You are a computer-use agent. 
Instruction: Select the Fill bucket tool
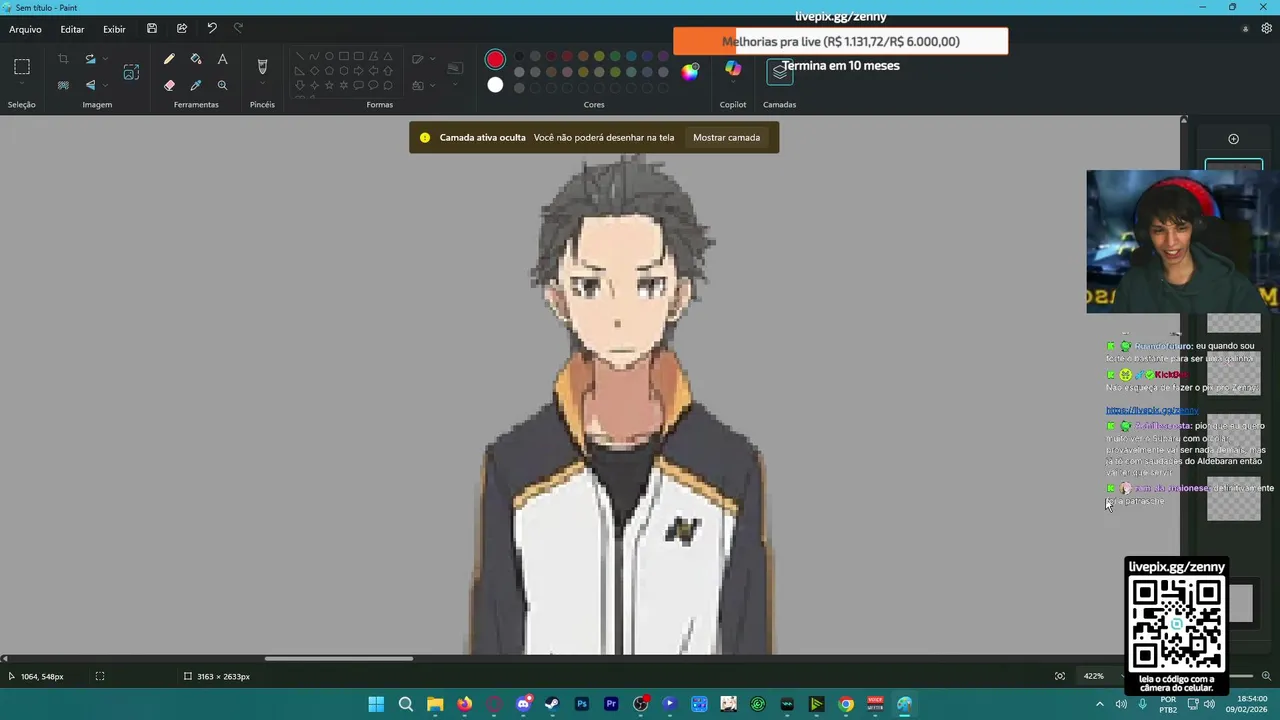point(196,59)
